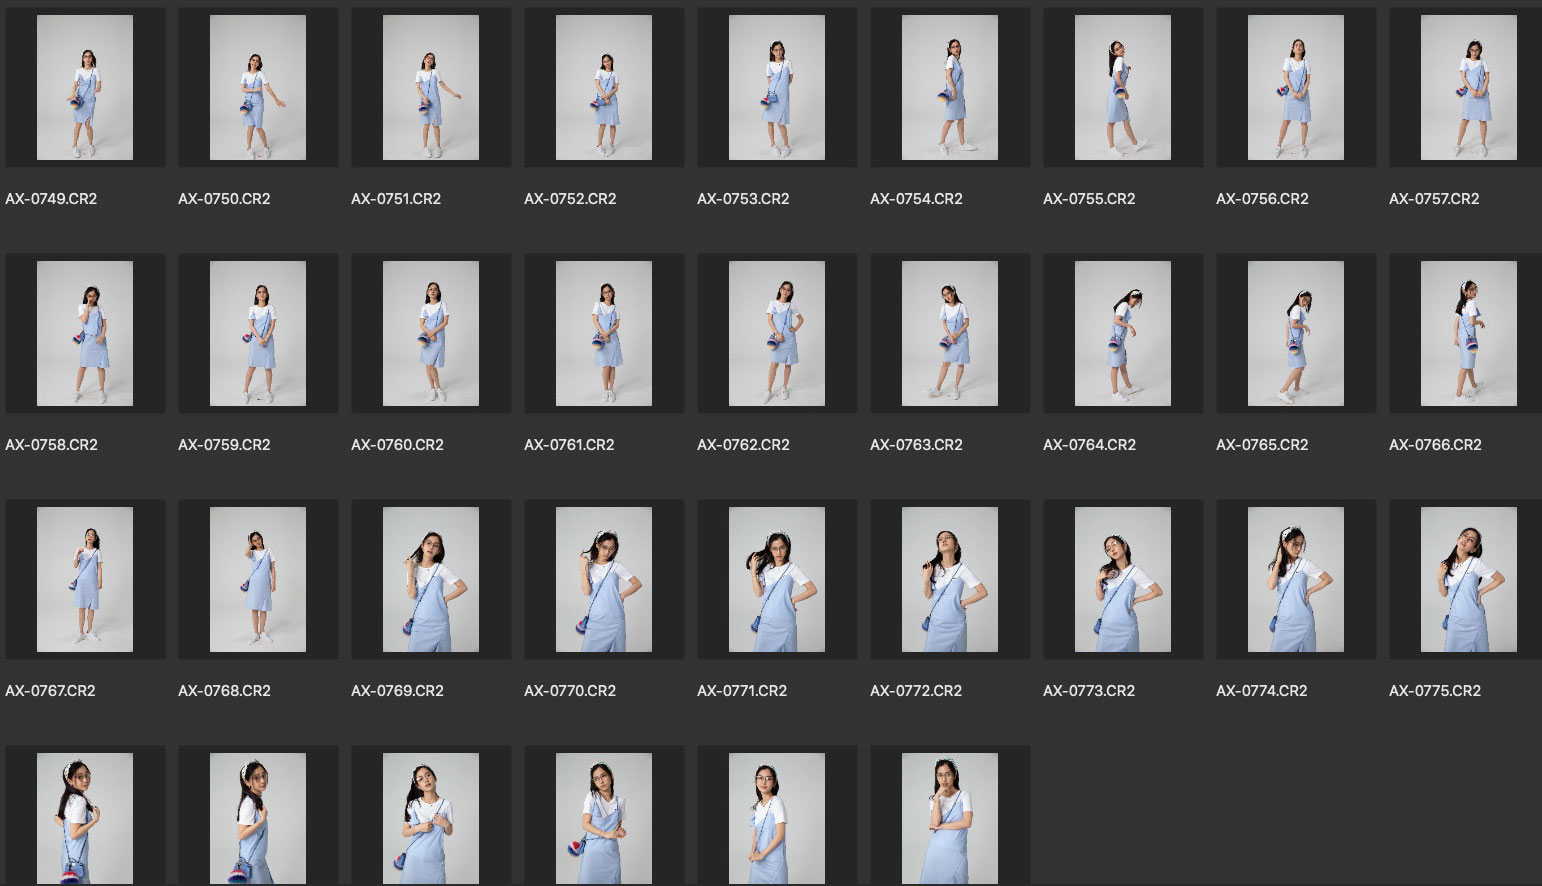Select the AX-0749.CR2 photo thumbnail

pyautogui.click(x=85, y=88)
